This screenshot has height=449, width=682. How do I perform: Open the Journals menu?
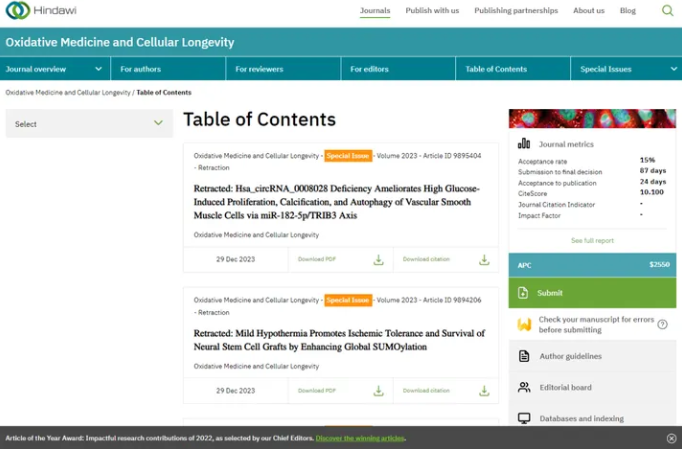[375, 10]
